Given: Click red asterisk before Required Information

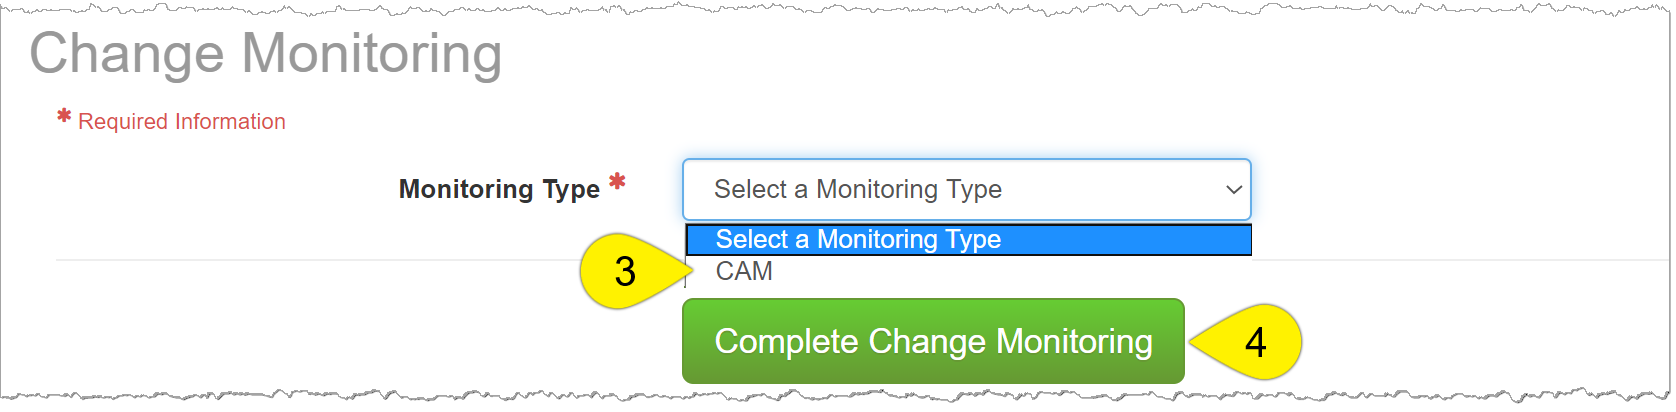Looking at the screenshot, I should tap(64, 117).
